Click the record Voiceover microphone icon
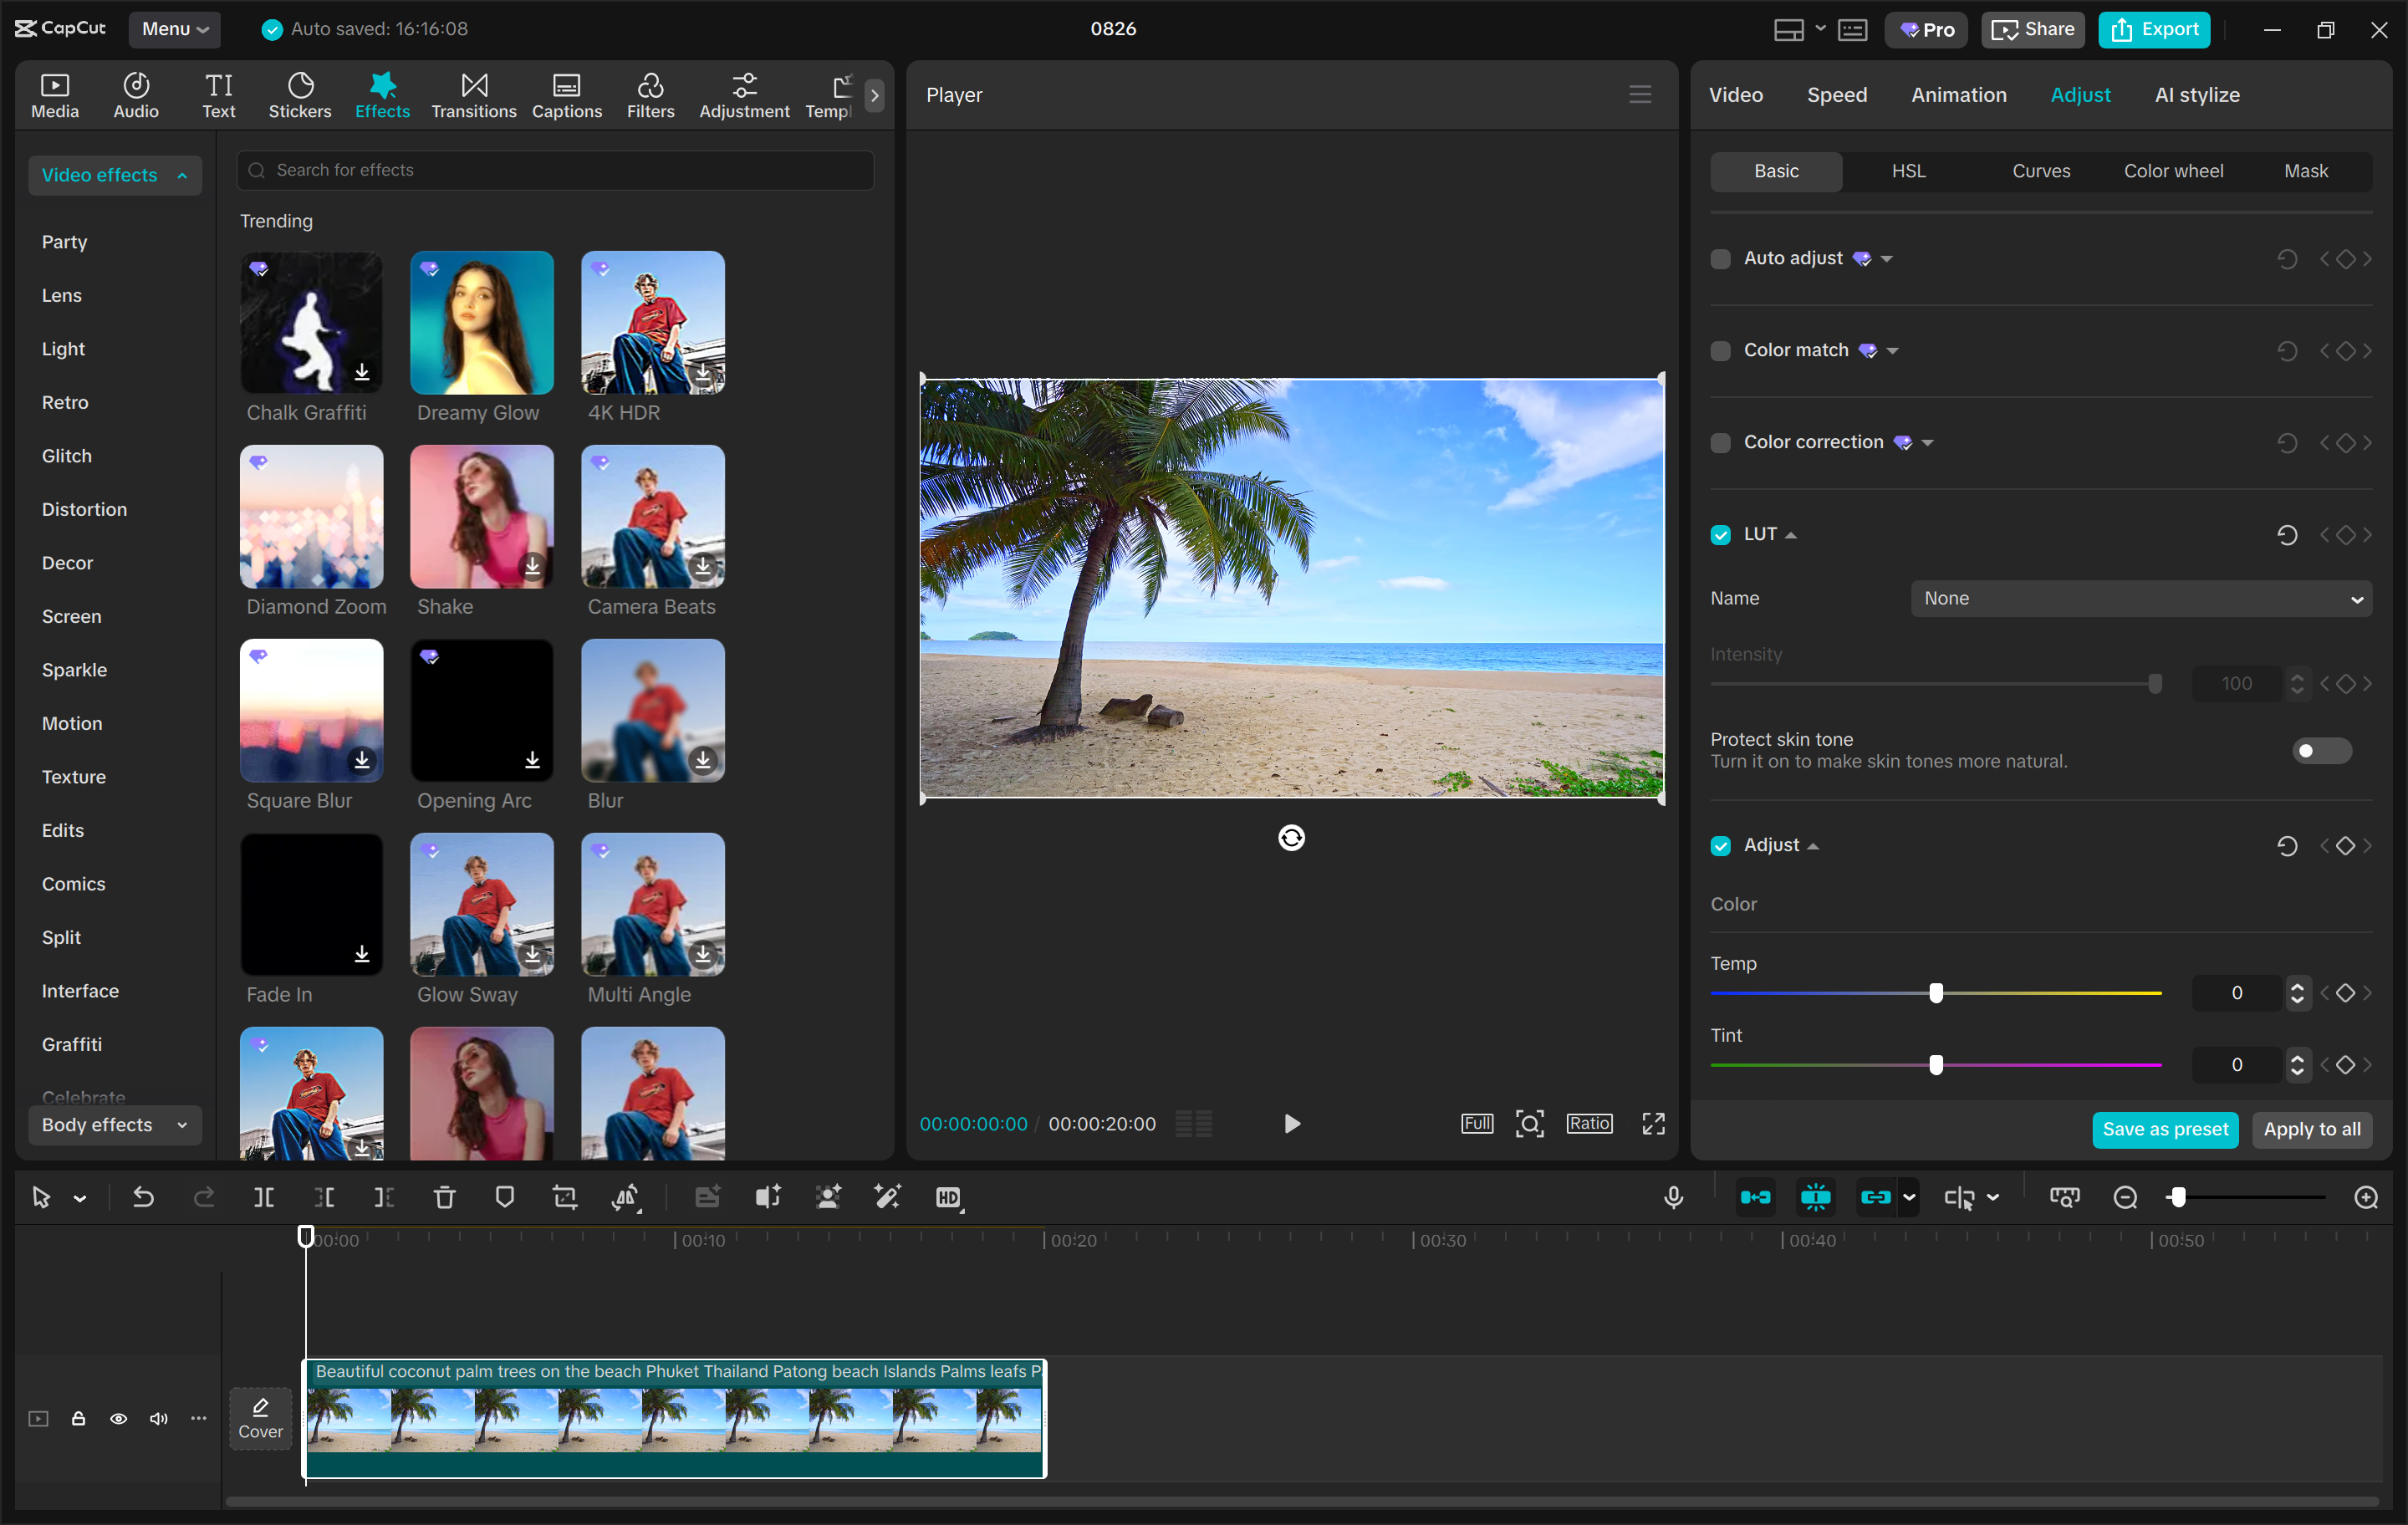Viewport: 2408px width, 1525px height. tap(1673, 1196)
